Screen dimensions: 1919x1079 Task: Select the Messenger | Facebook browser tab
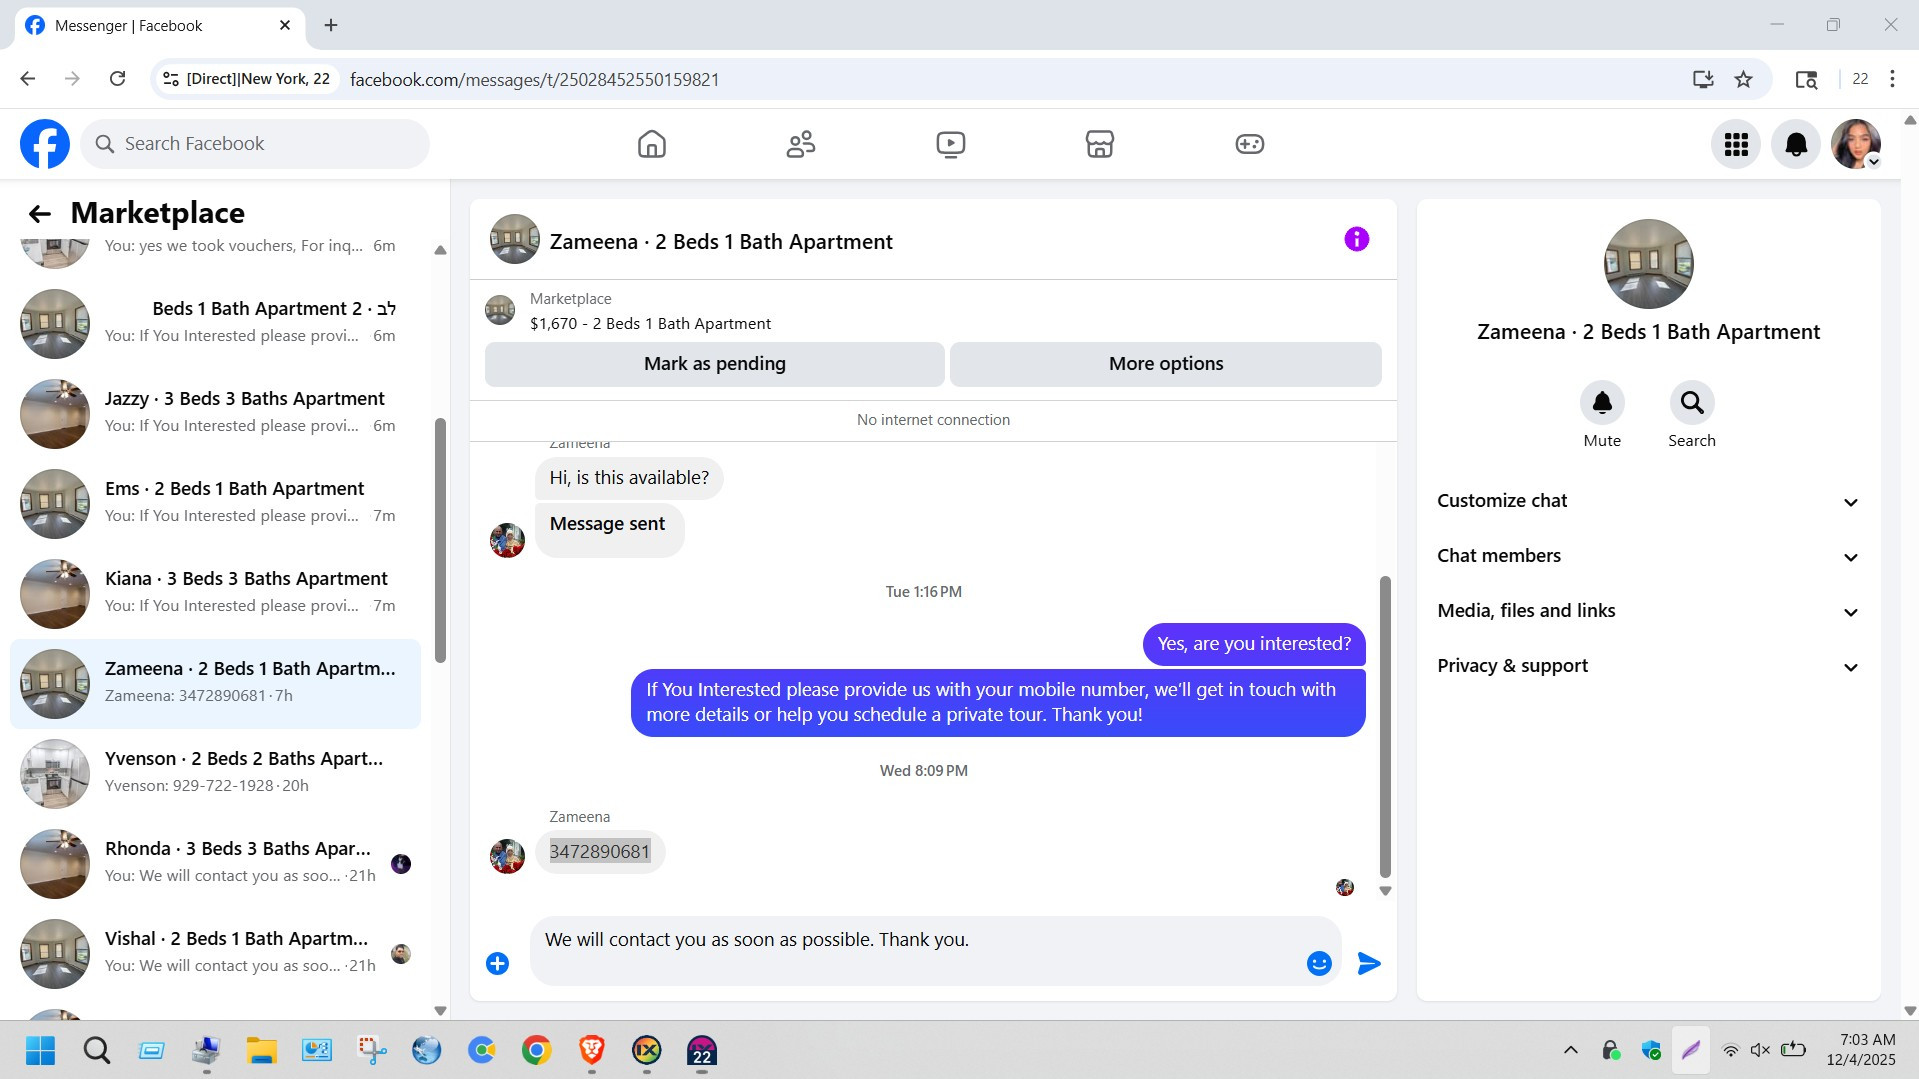coord(160,26)
